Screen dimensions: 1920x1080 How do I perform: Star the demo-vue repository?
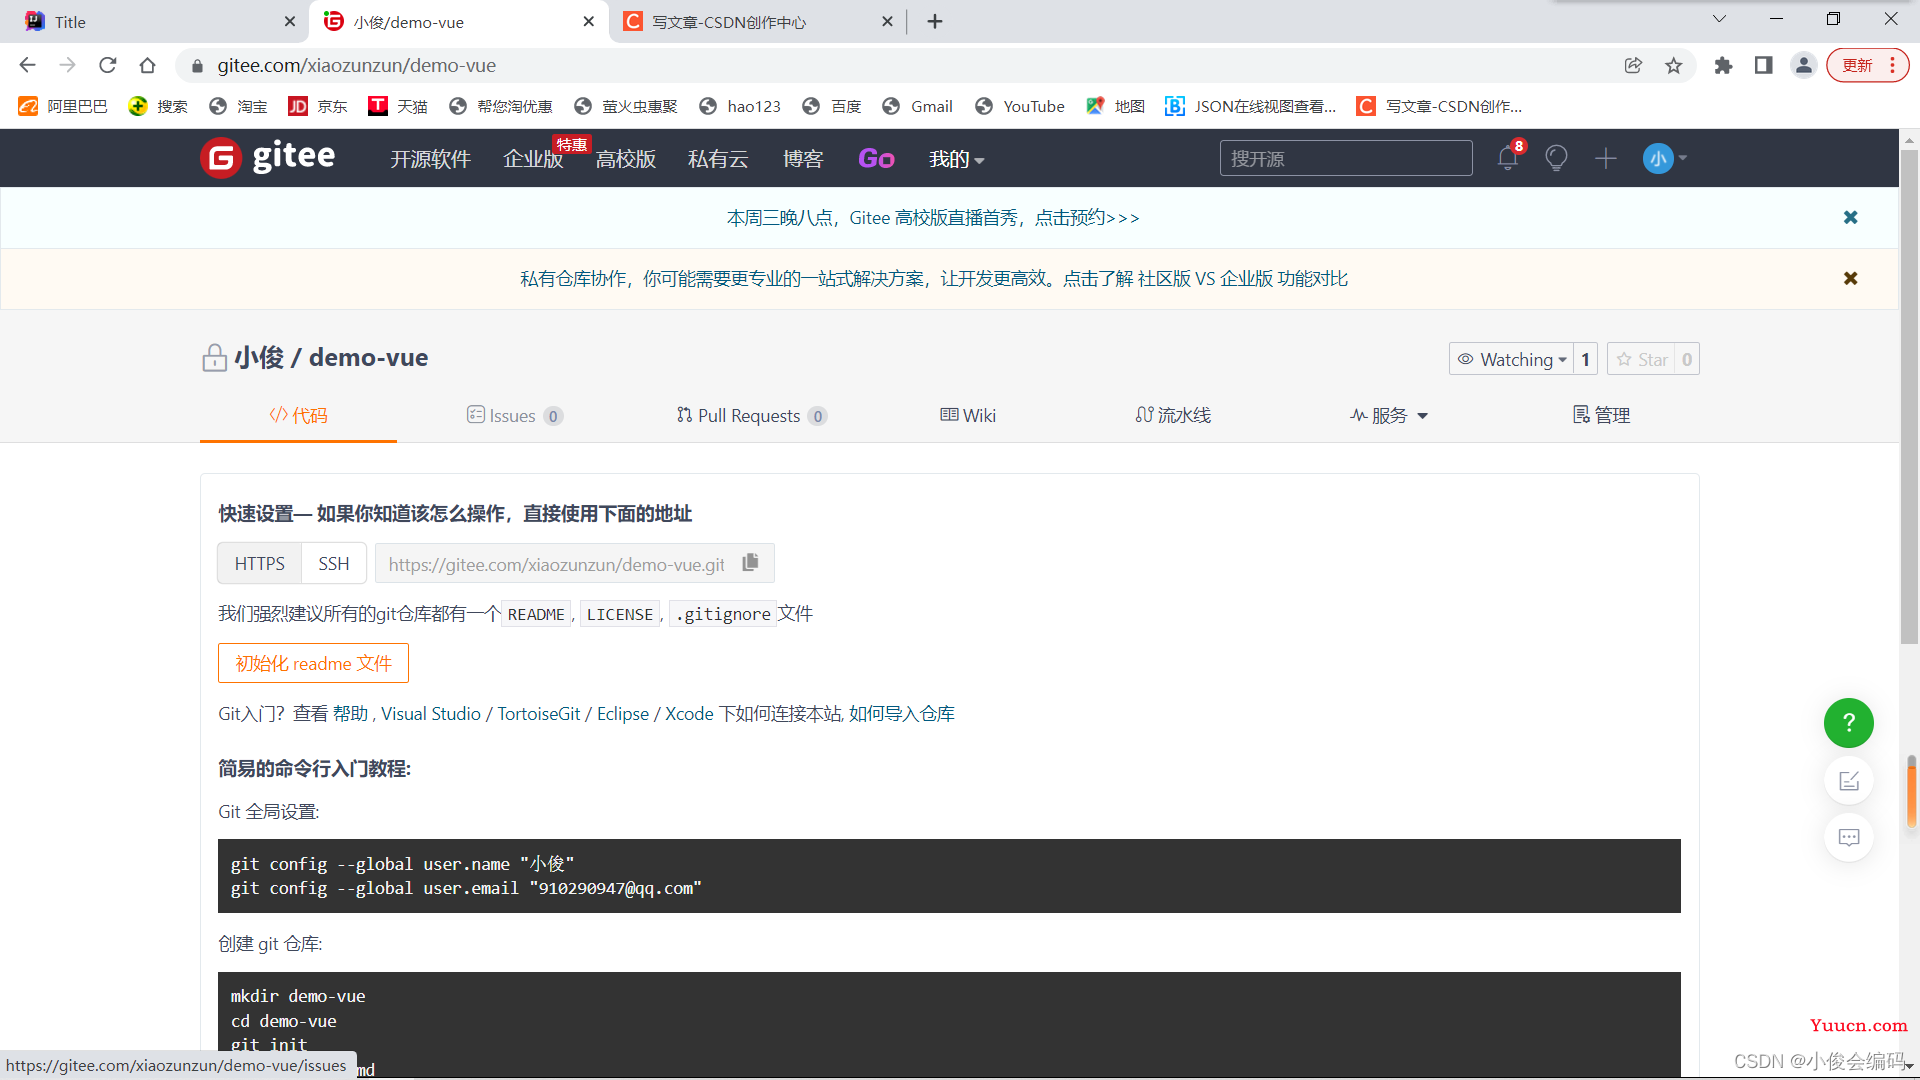(x=1641, y=359)
